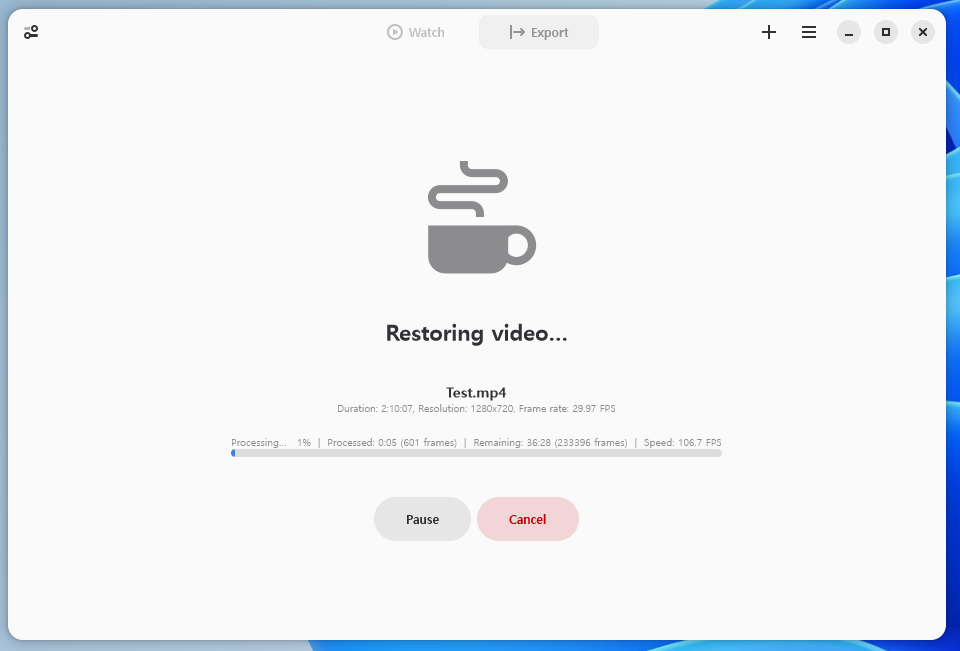Maximize the application window
Viewport: 960px width, 651px height.
tap(885, 32)
